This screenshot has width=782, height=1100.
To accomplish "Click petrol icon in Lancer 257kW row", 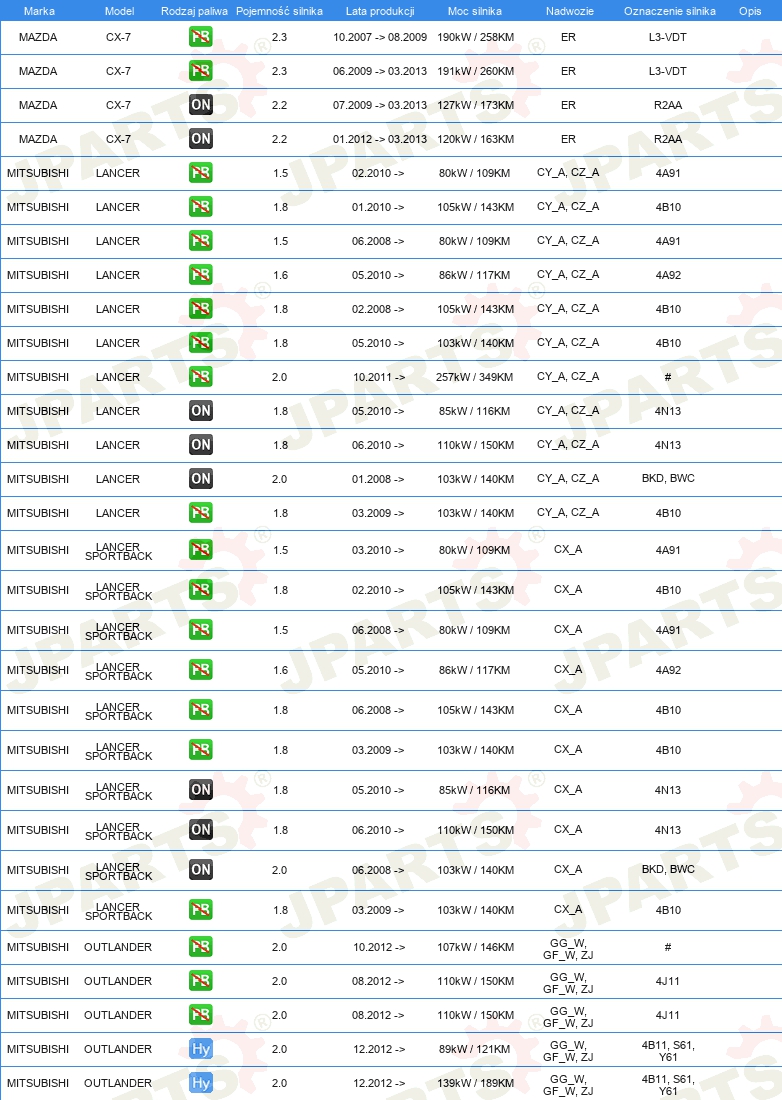I will pyautogui.click(x=201, y=377).
